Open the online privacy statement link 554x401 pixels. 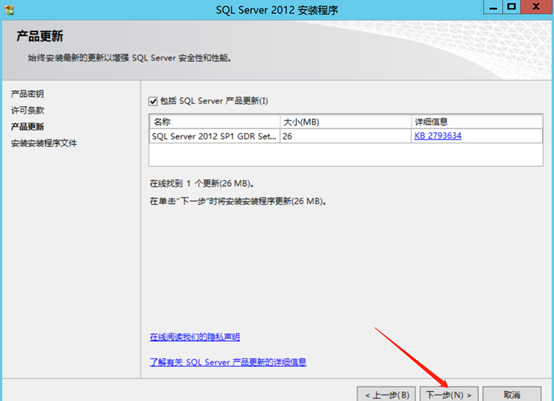(195, 337)
